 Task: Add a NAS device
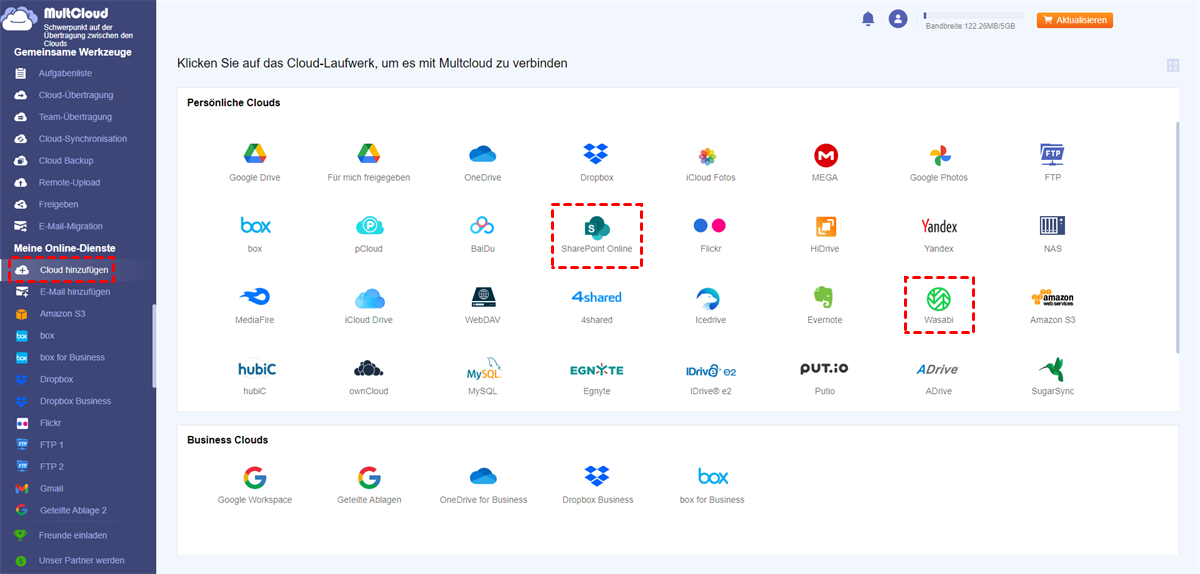1052,234
